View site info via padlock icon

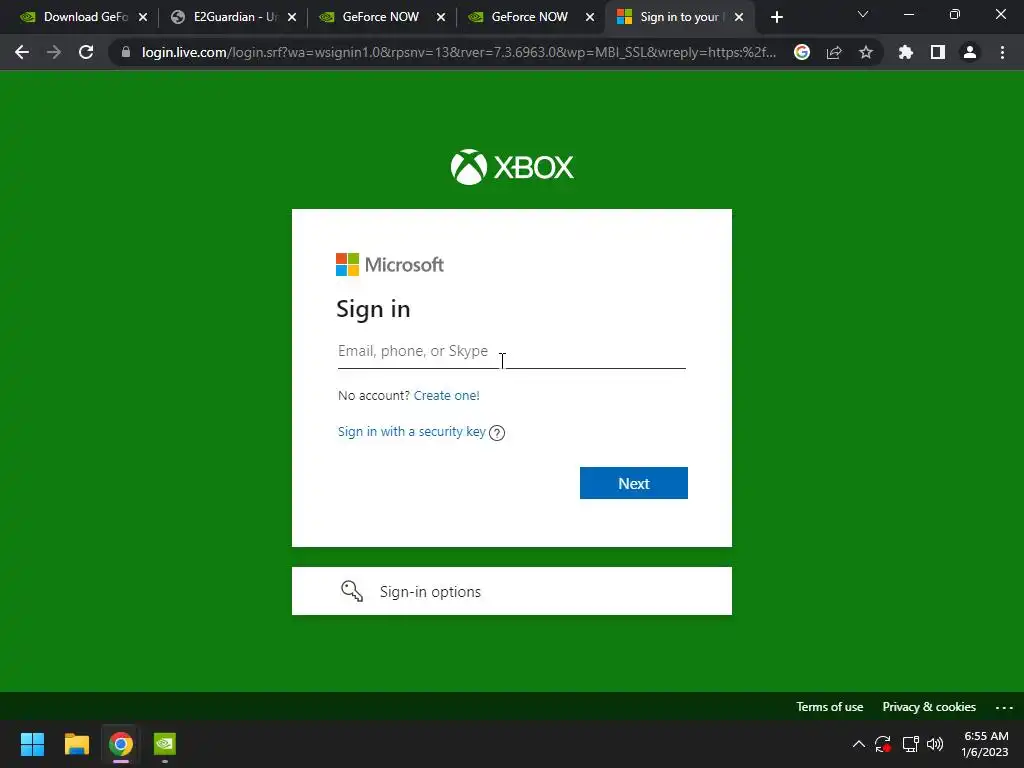(126, 52)
